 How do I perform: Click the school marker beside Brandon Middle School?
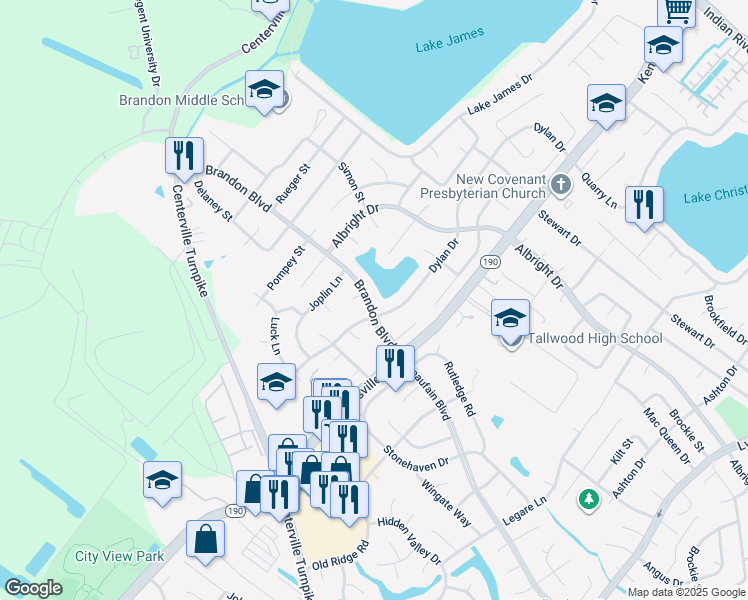[265, 93]
